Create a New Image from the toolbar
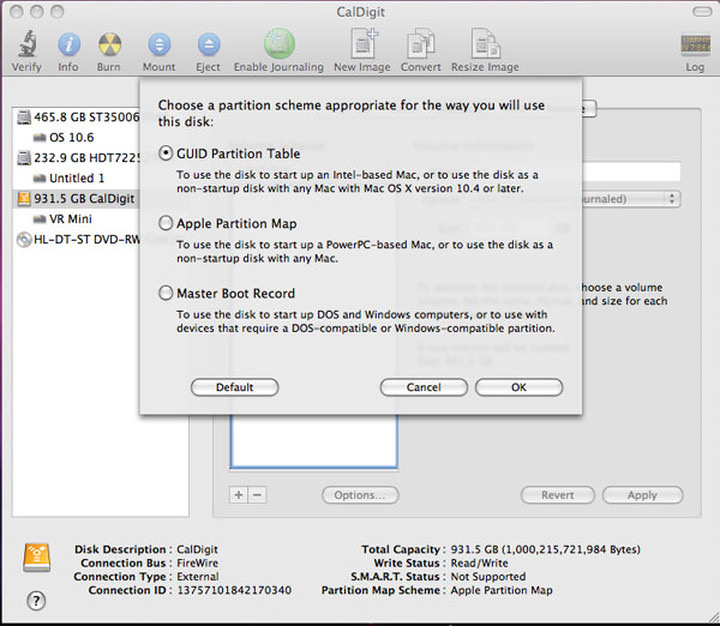The height and width of the screenshot is (626, 720). tap(361, 45)
